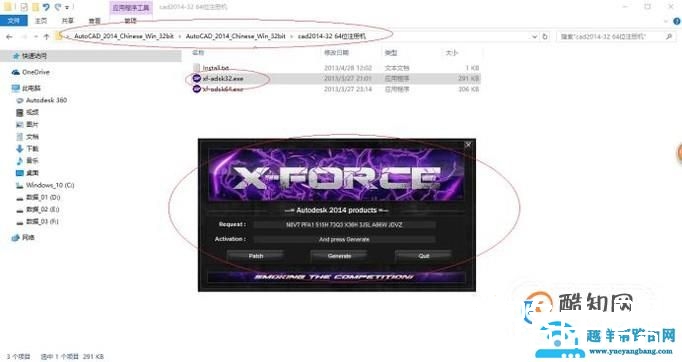682x362 pixels.
Task: Switch to the Manage (管理) tab
Action: [130, 20]
